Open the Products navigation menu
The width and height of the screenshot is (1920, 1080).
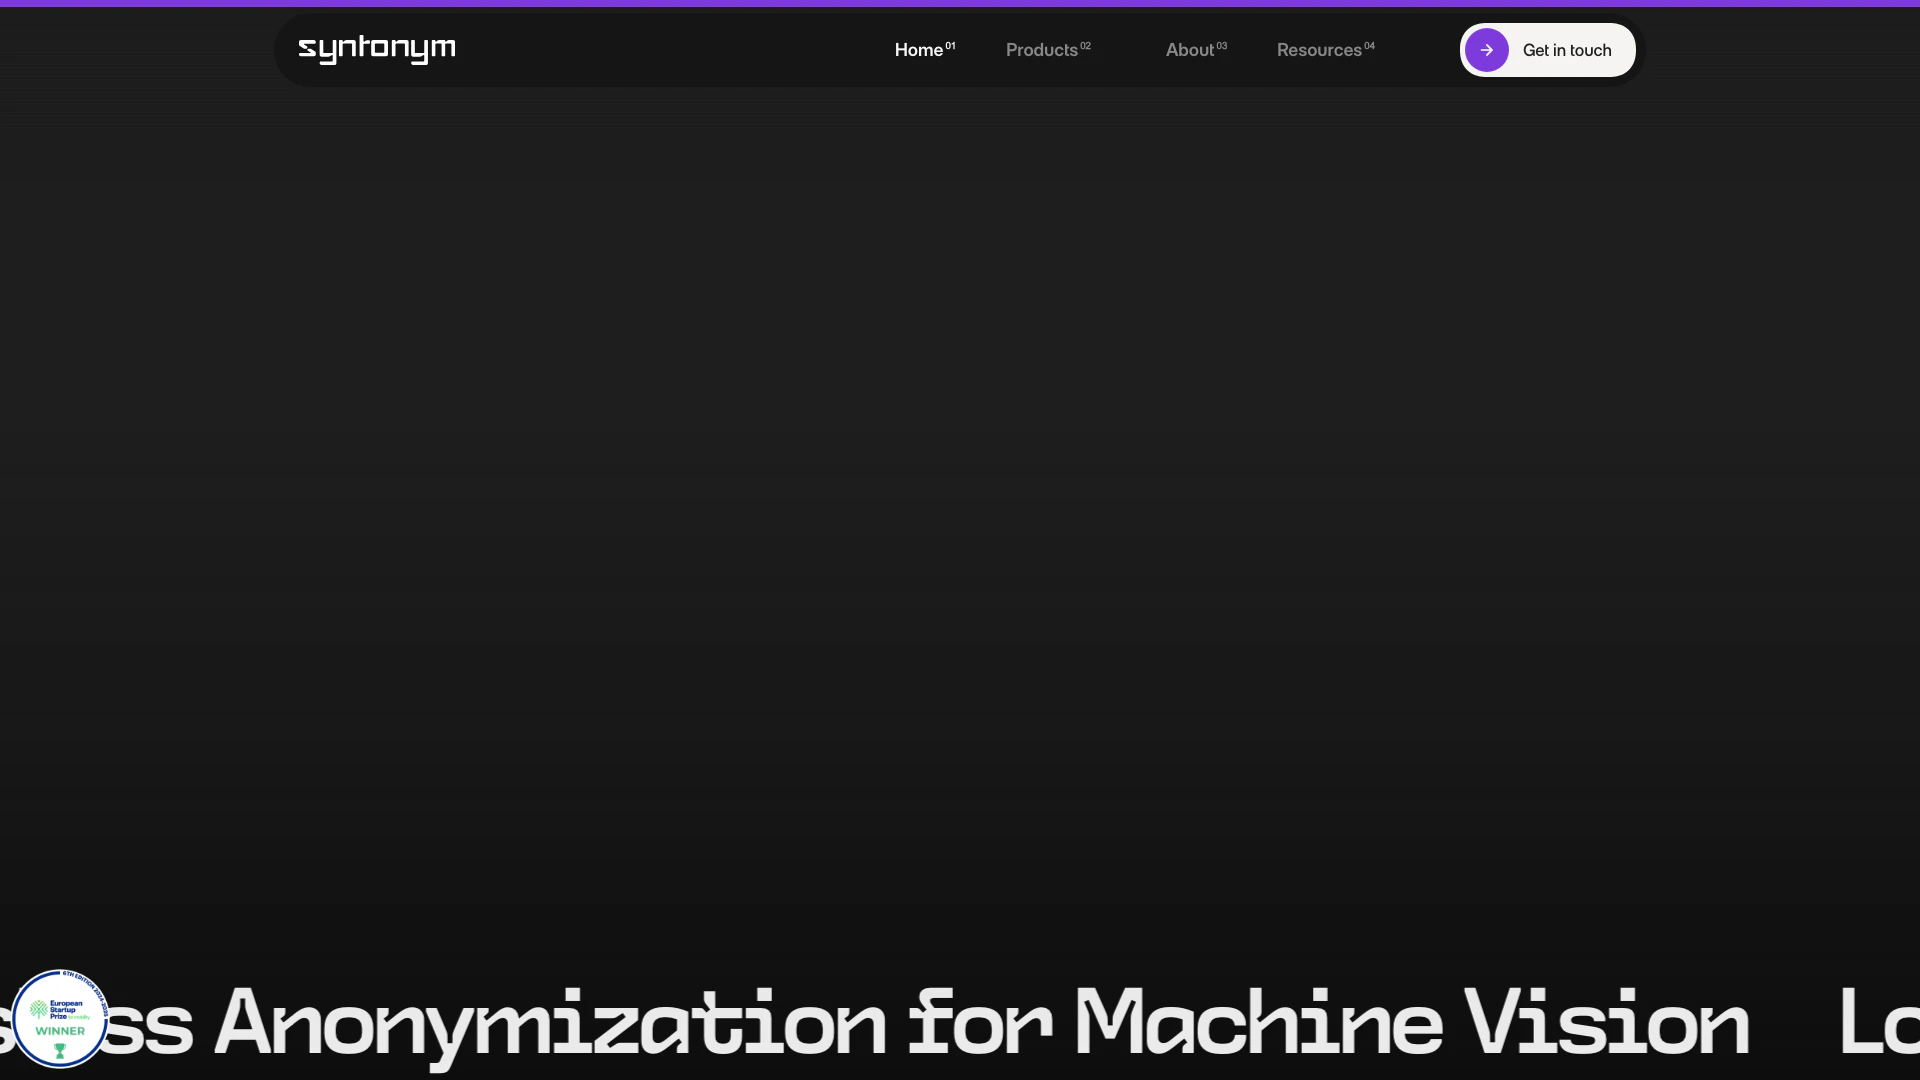(1041, 50)
